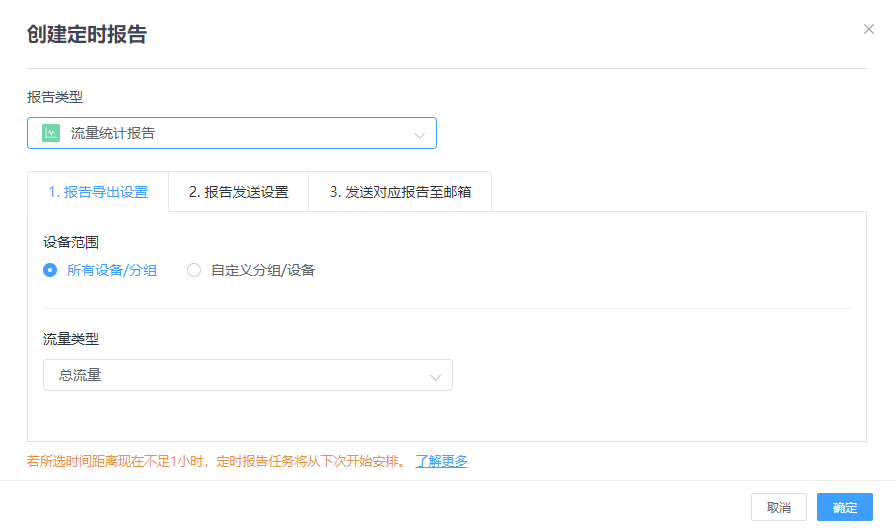This screenshot has width=896, height=530.
Task: Click the 设备范围 label text
Action: pos(71,242)
